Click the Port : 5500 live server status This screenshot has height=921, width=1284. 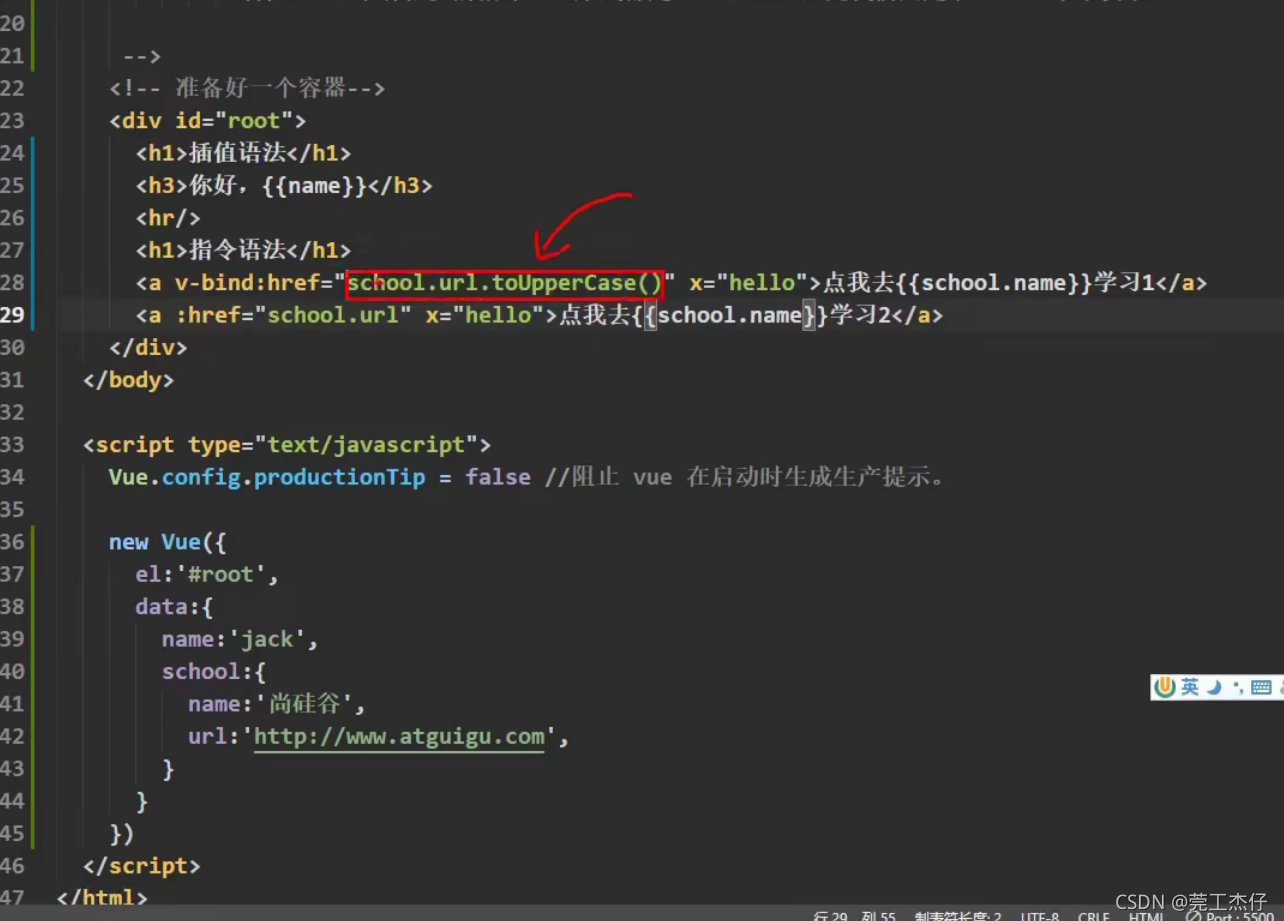tap(1231, 915)
